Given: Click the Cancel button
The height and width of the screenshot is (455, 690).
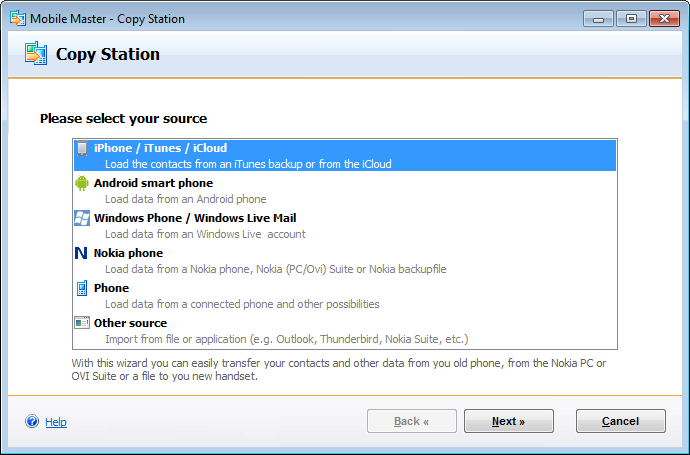Looking at the screenshot, I should (620, 421).
